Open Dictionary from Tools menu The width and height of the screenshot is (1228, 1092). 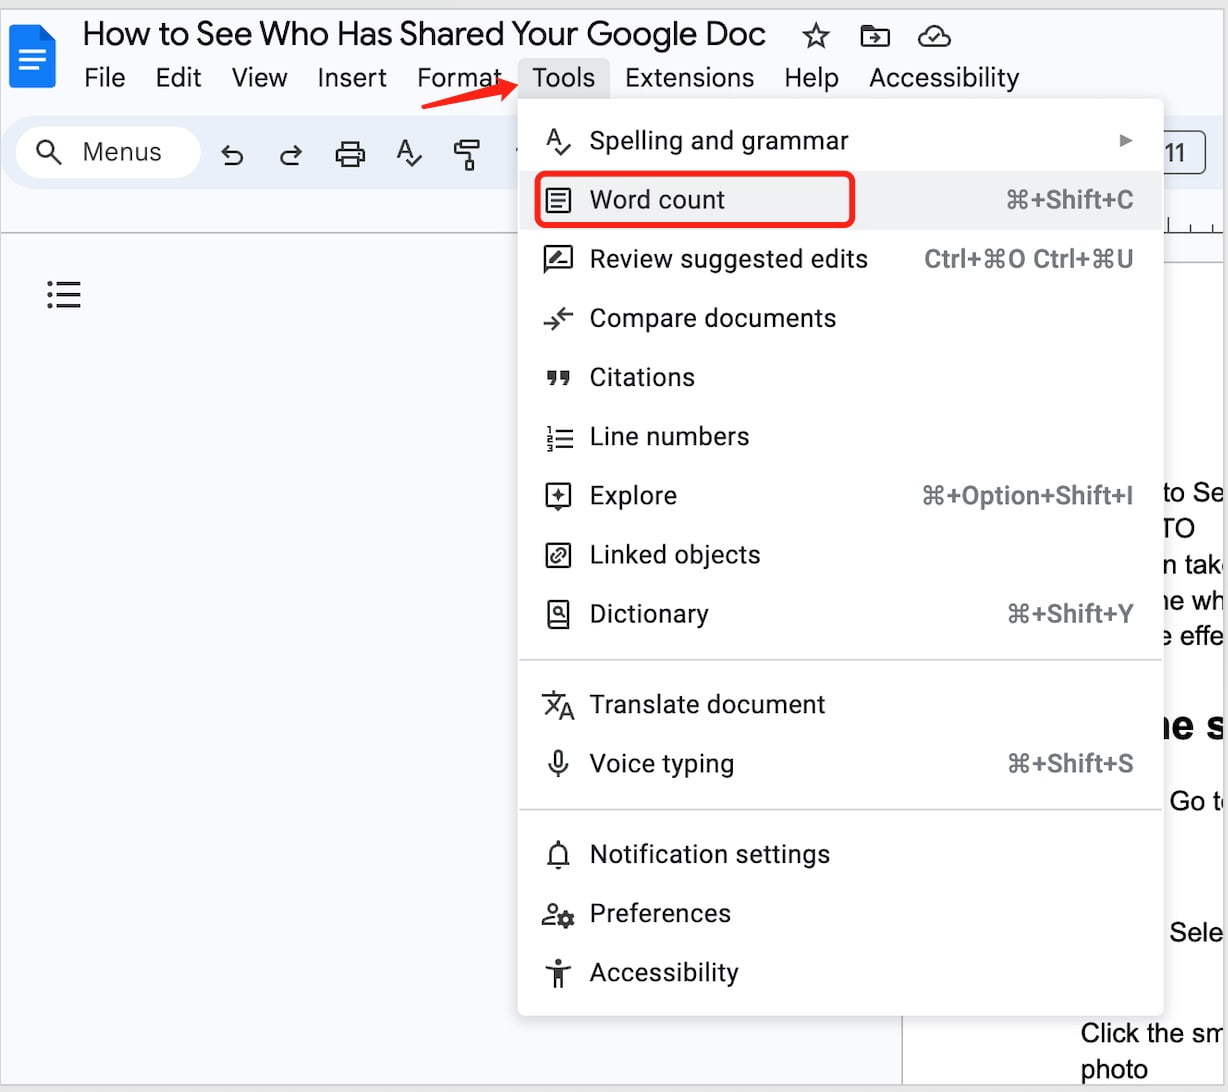point(841,613)
